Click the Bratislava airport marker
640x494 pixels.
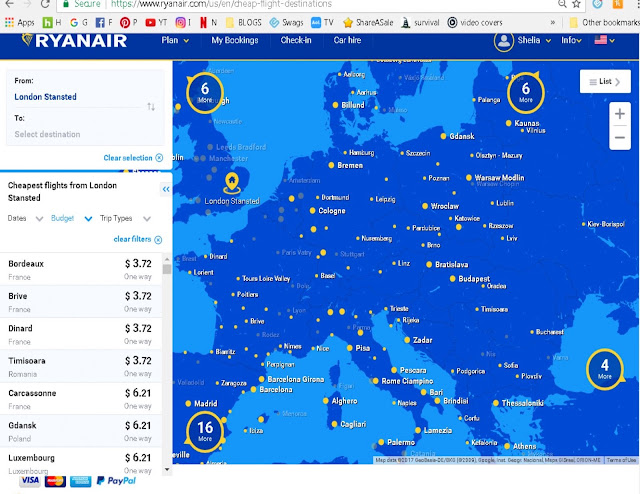(x=429, y=265)
